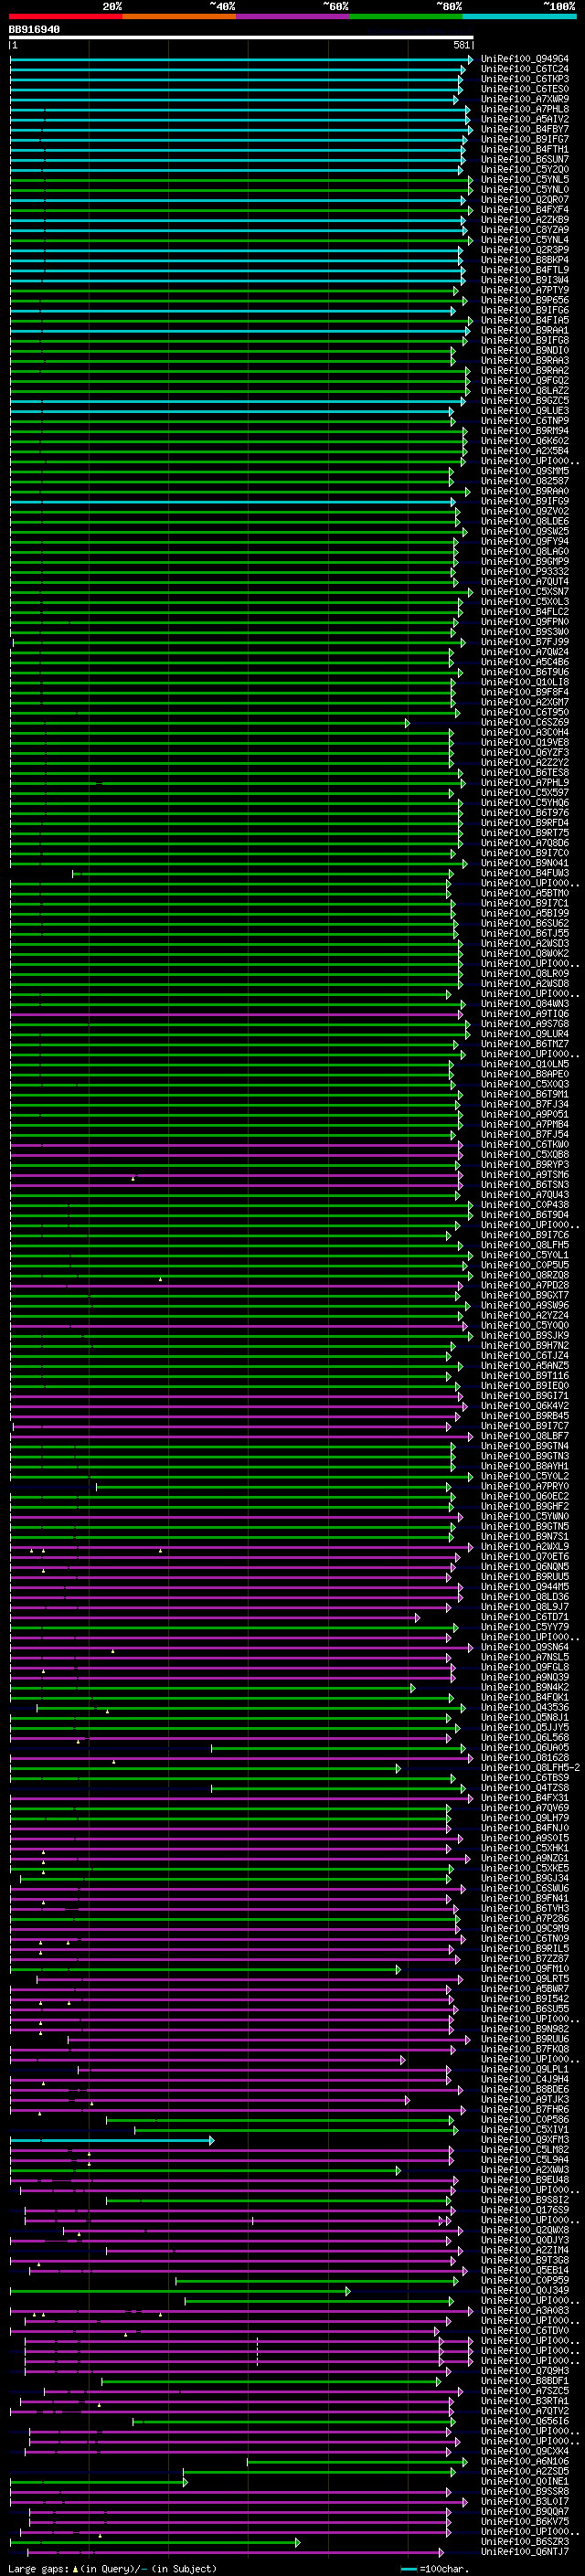
Task: Select the UniRef100_Q9FGQ2 label
Action: (x=525, y=381)
